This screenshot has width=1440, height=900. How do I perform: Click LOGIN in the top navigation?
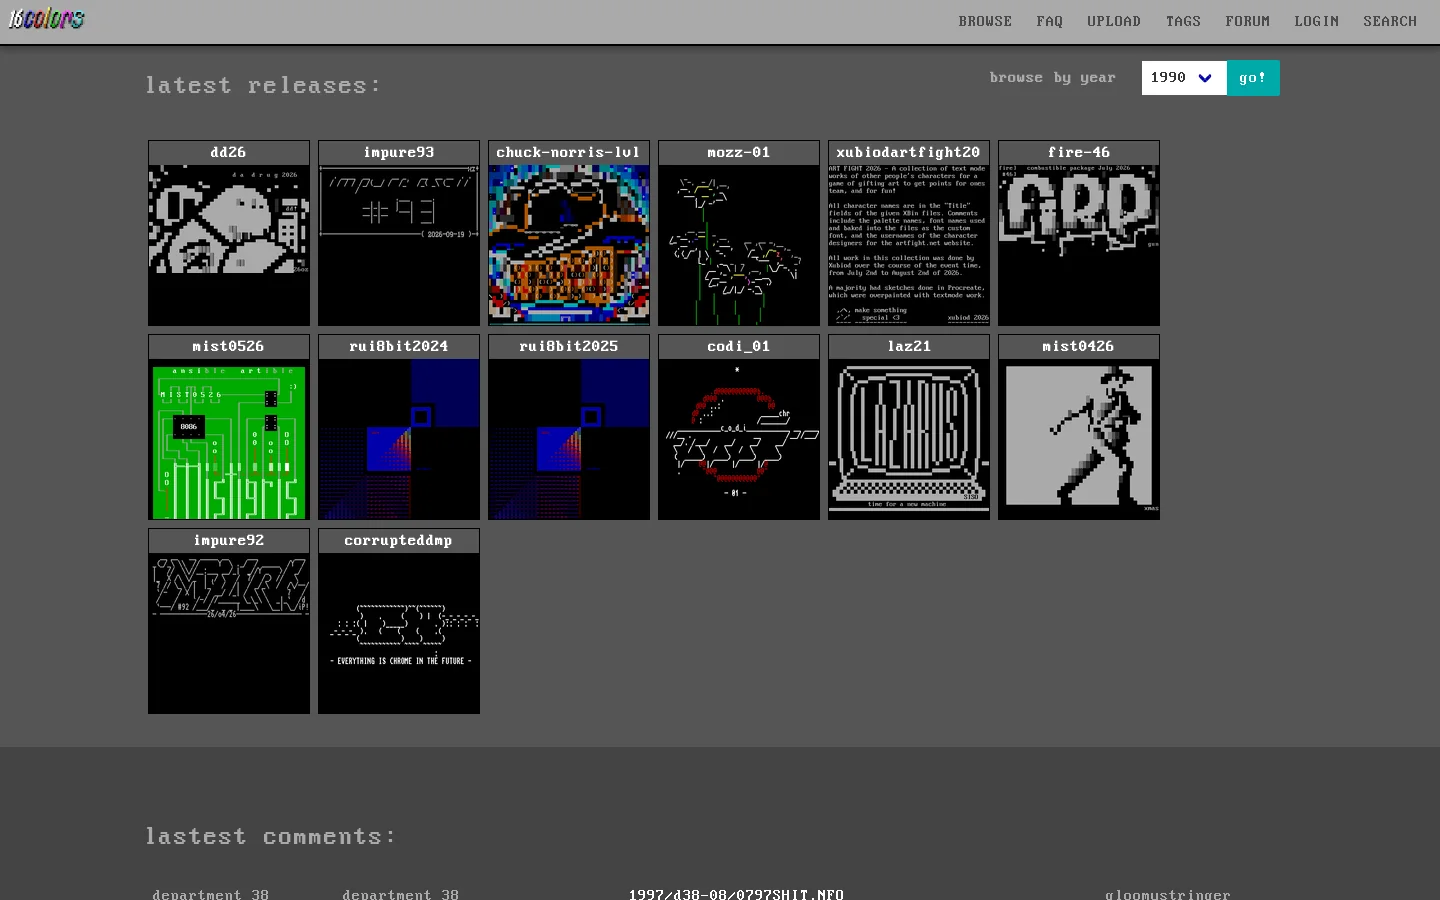(x=1316, y=21)
